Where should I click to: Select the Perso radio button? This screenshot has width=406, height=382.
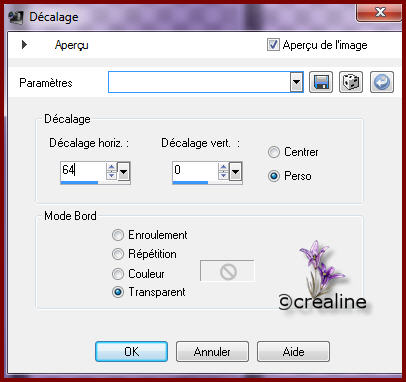click(x=274, y=176)
